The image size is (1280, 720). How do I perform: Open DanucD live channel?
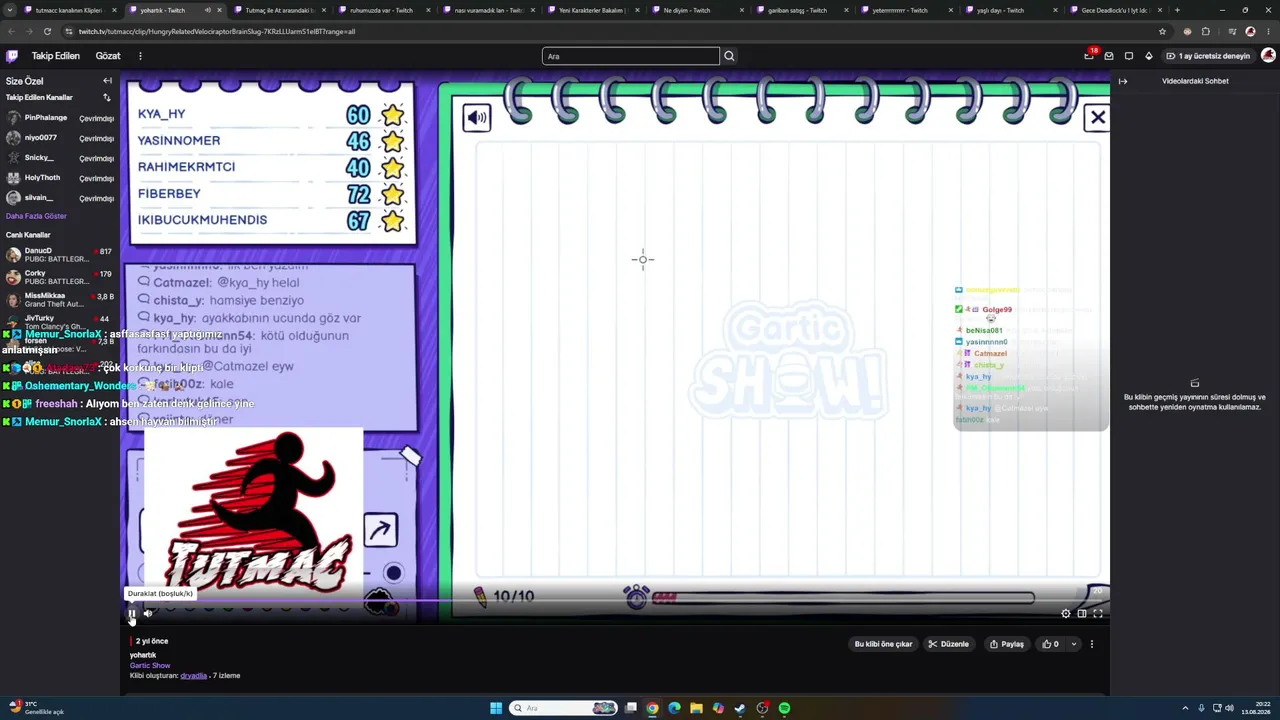tap(60, 255)
